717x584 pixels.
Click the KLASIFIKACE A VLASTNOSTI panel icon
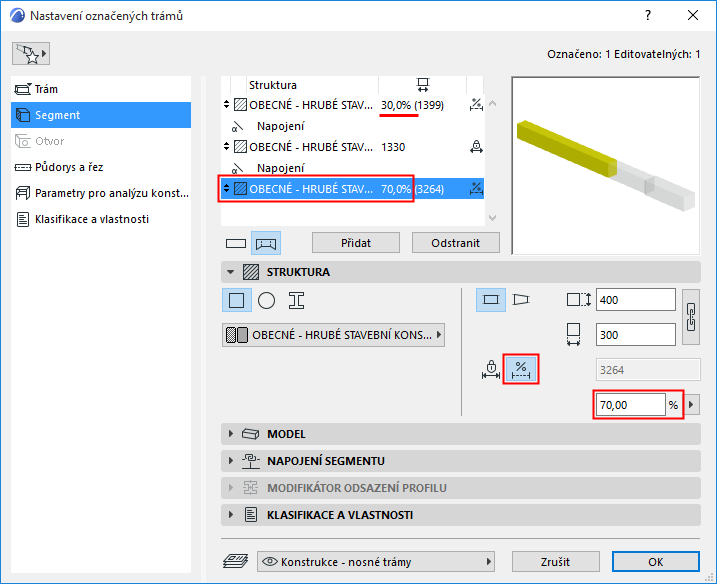pyautogui.click(x=251, y=514)
